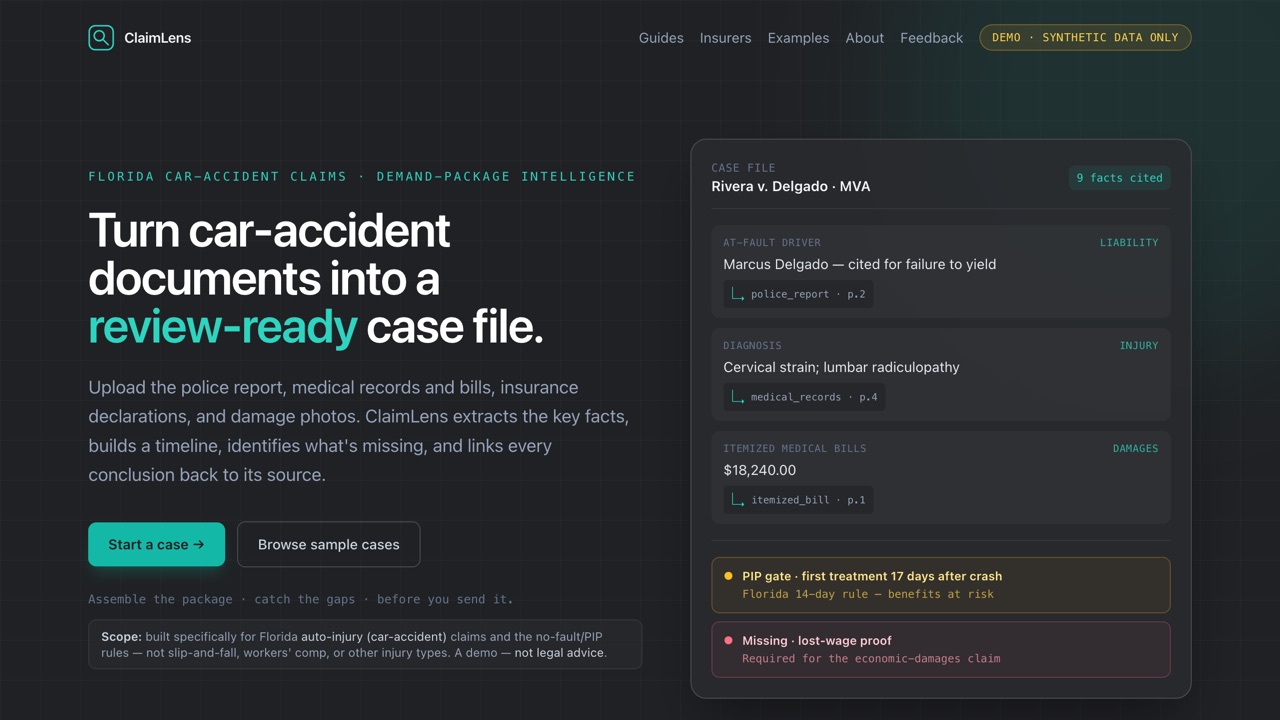
Task: Click the yellow dot on PIP gate alert
Action: tap(728, 576)
